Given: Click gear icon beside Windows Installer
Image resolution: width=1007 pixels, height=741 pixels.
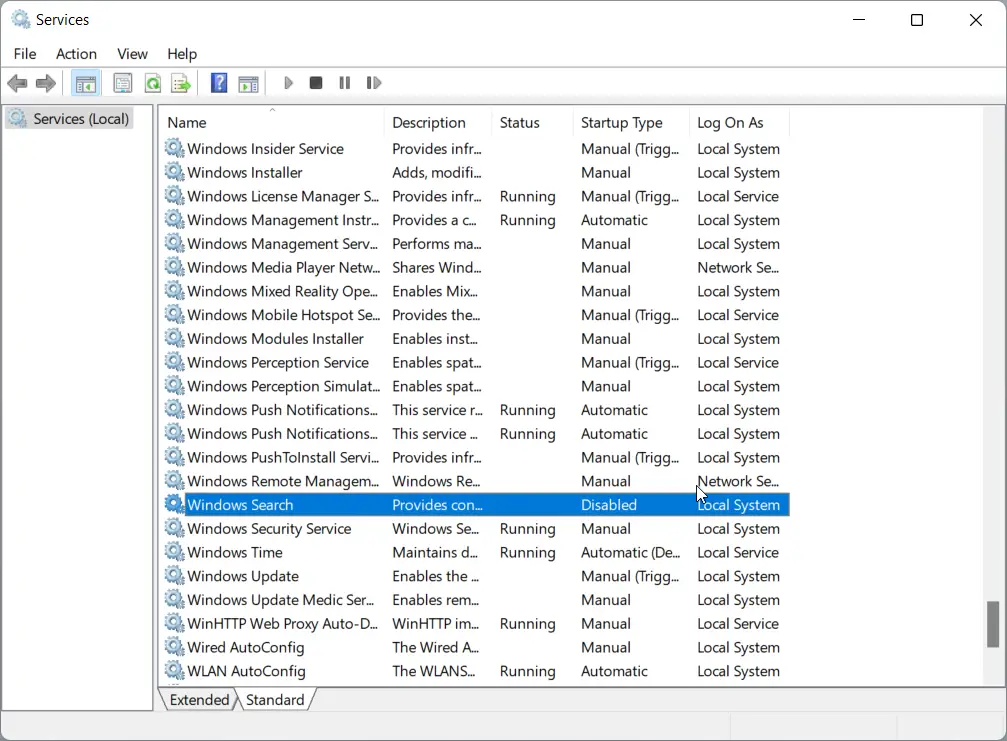Looking at the screenshot, I should coord(174,171).
